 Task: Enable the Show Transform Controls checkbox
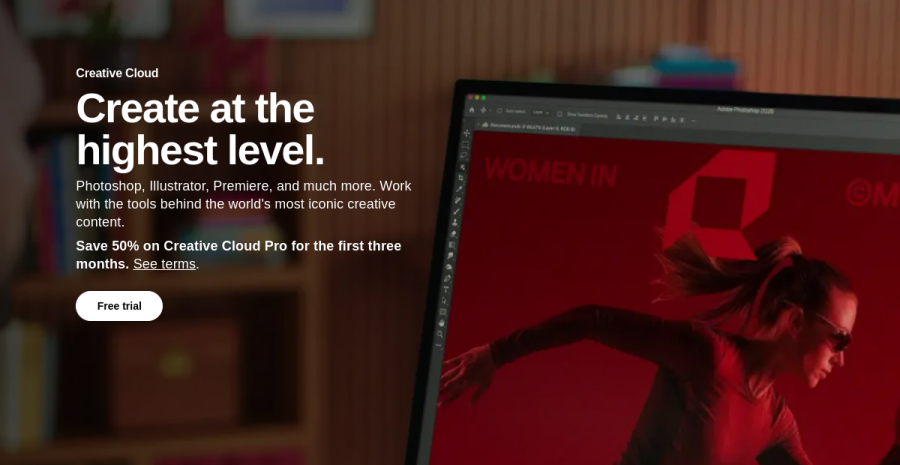click(560, 114)
